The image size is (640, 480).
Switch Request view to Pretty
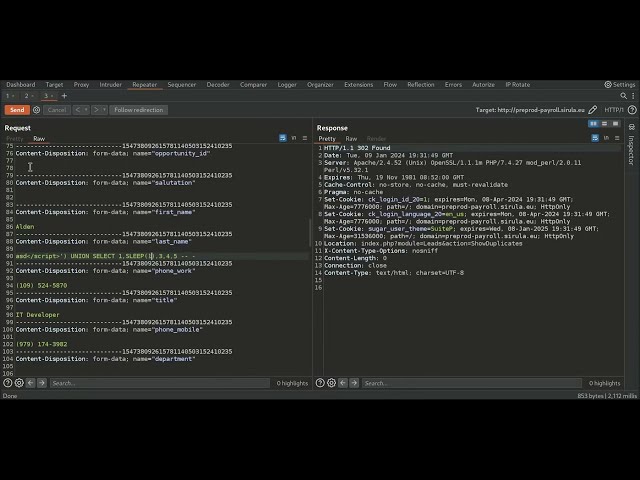15,139
